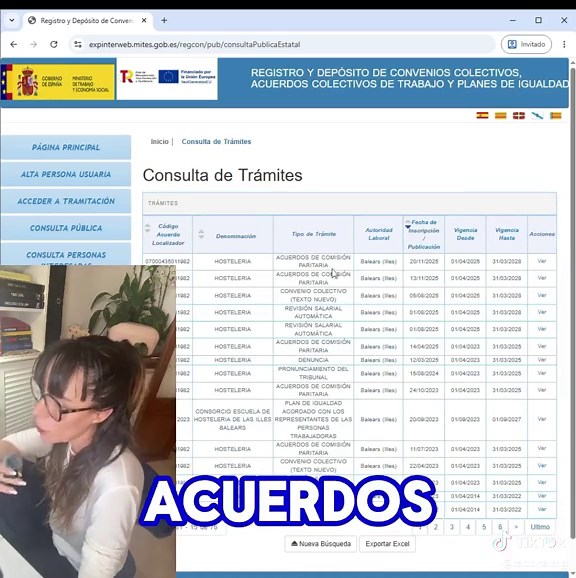The image size is (576, 578).
Task: Click the 01/09/2027 vigencia hasta cell
Action: [x=507, y=419]
